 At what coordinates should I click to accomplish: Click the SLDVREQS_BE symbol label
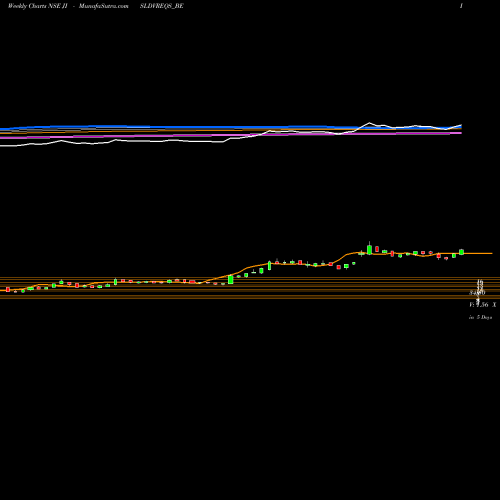click(x=162, y=6)
